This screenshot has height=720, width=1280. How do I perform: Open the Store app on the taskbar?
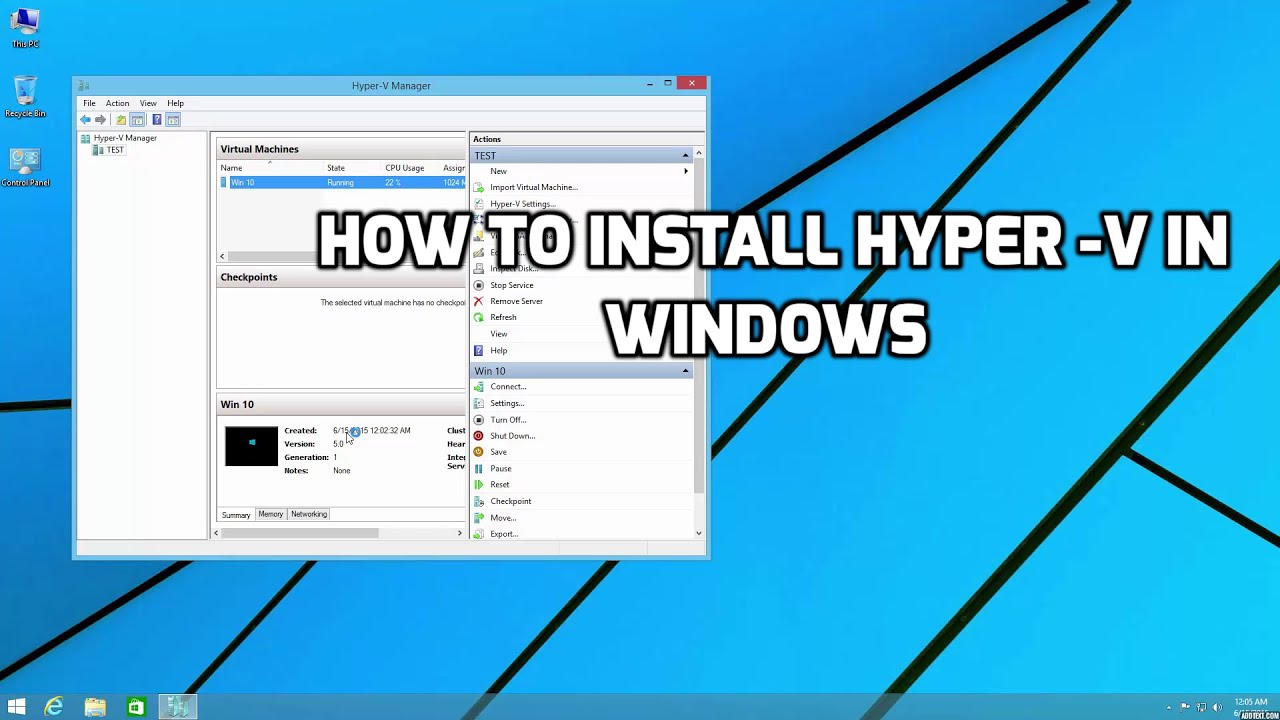click(136, 707)
